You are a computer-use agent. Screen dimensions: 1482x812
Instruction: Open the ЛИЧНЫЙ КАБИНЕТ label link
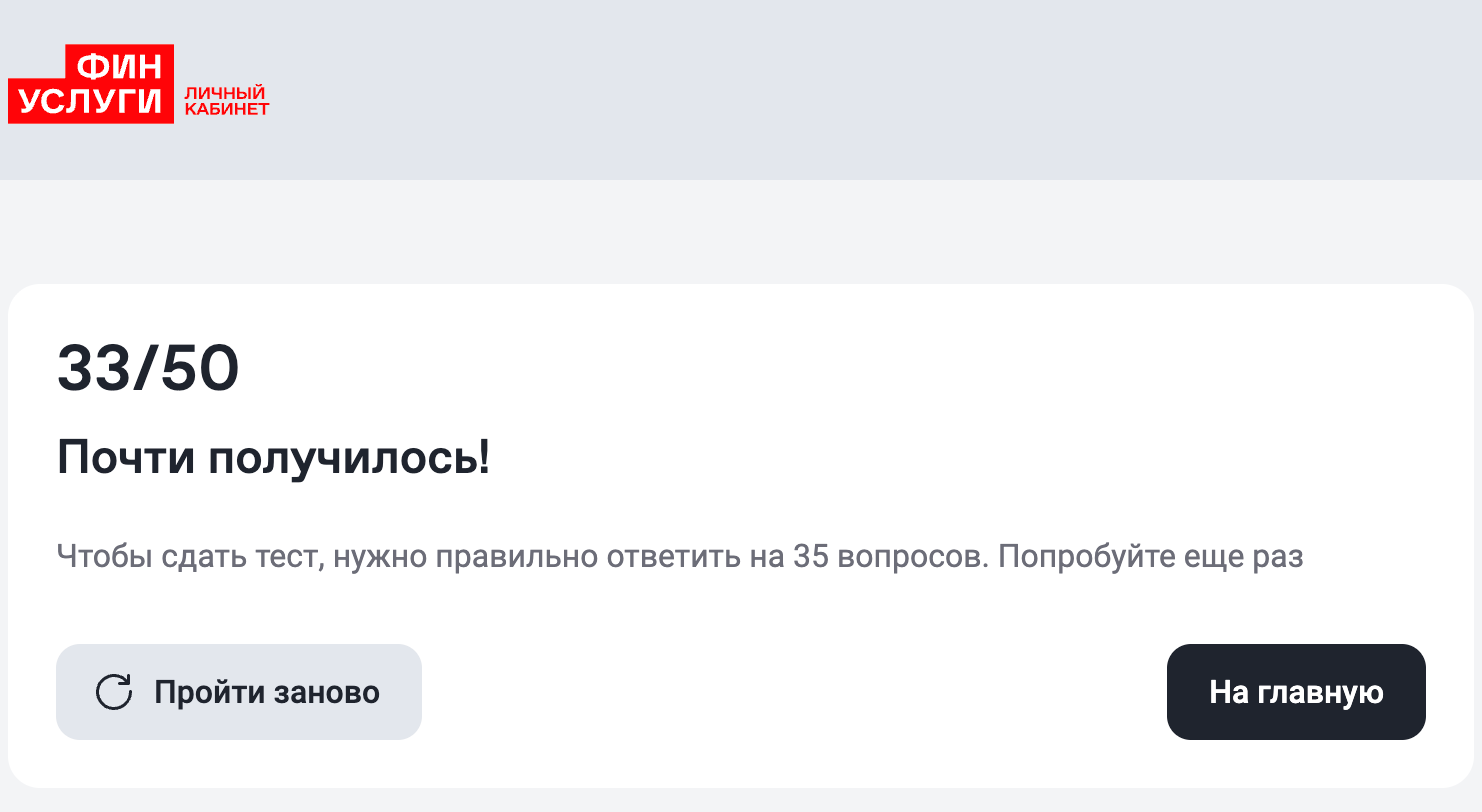tap(227, 101)
